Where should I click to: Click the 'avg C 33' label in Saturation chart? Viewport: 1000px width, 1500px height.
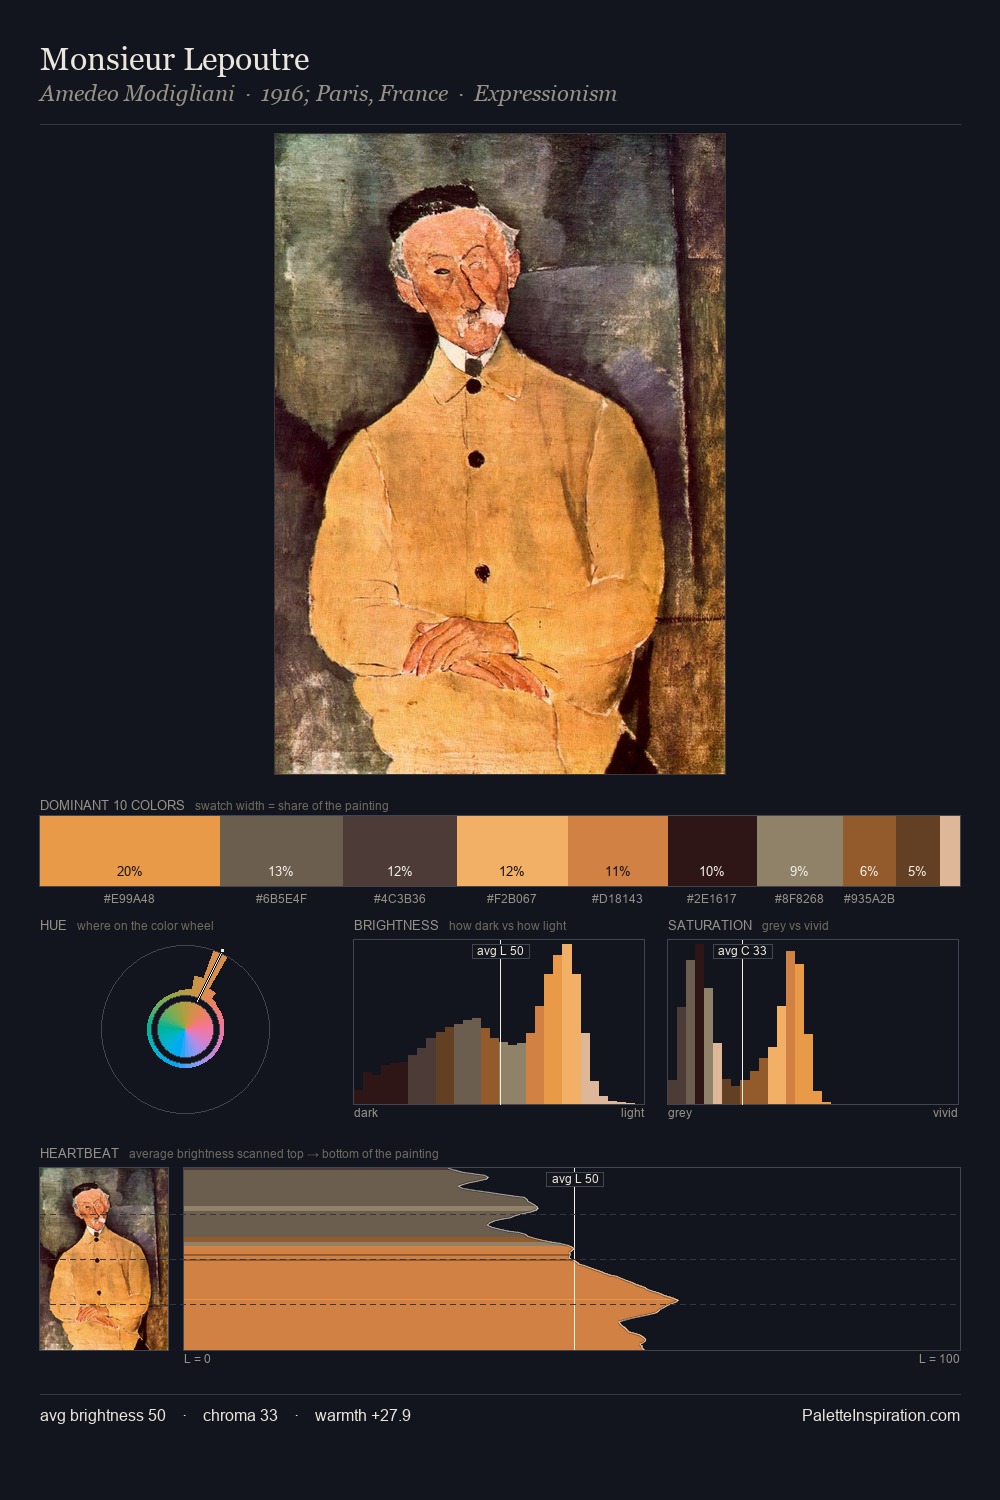pos(742,951)
